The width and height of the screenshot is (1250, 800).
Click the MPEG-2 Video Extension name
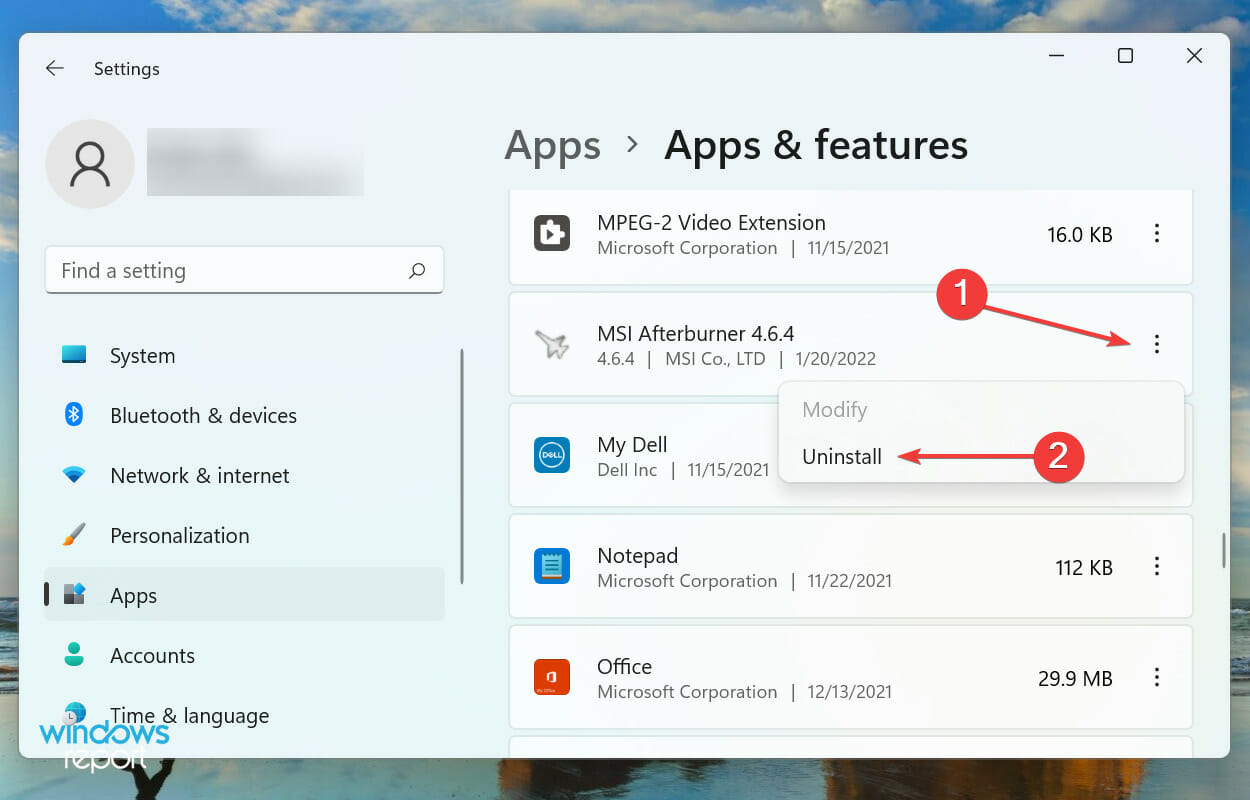711,222
